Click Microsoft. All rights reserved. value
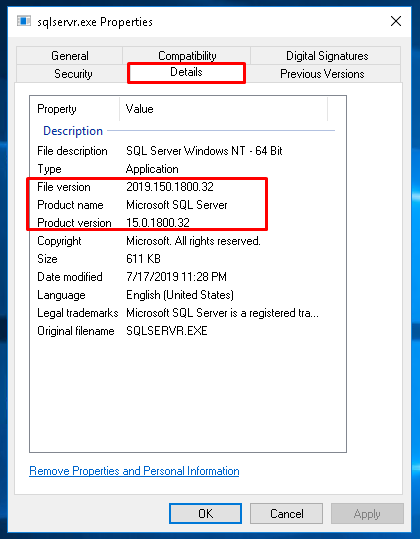Screen dimensions: 420x539 pyautogui.click(x=193, y=241)
